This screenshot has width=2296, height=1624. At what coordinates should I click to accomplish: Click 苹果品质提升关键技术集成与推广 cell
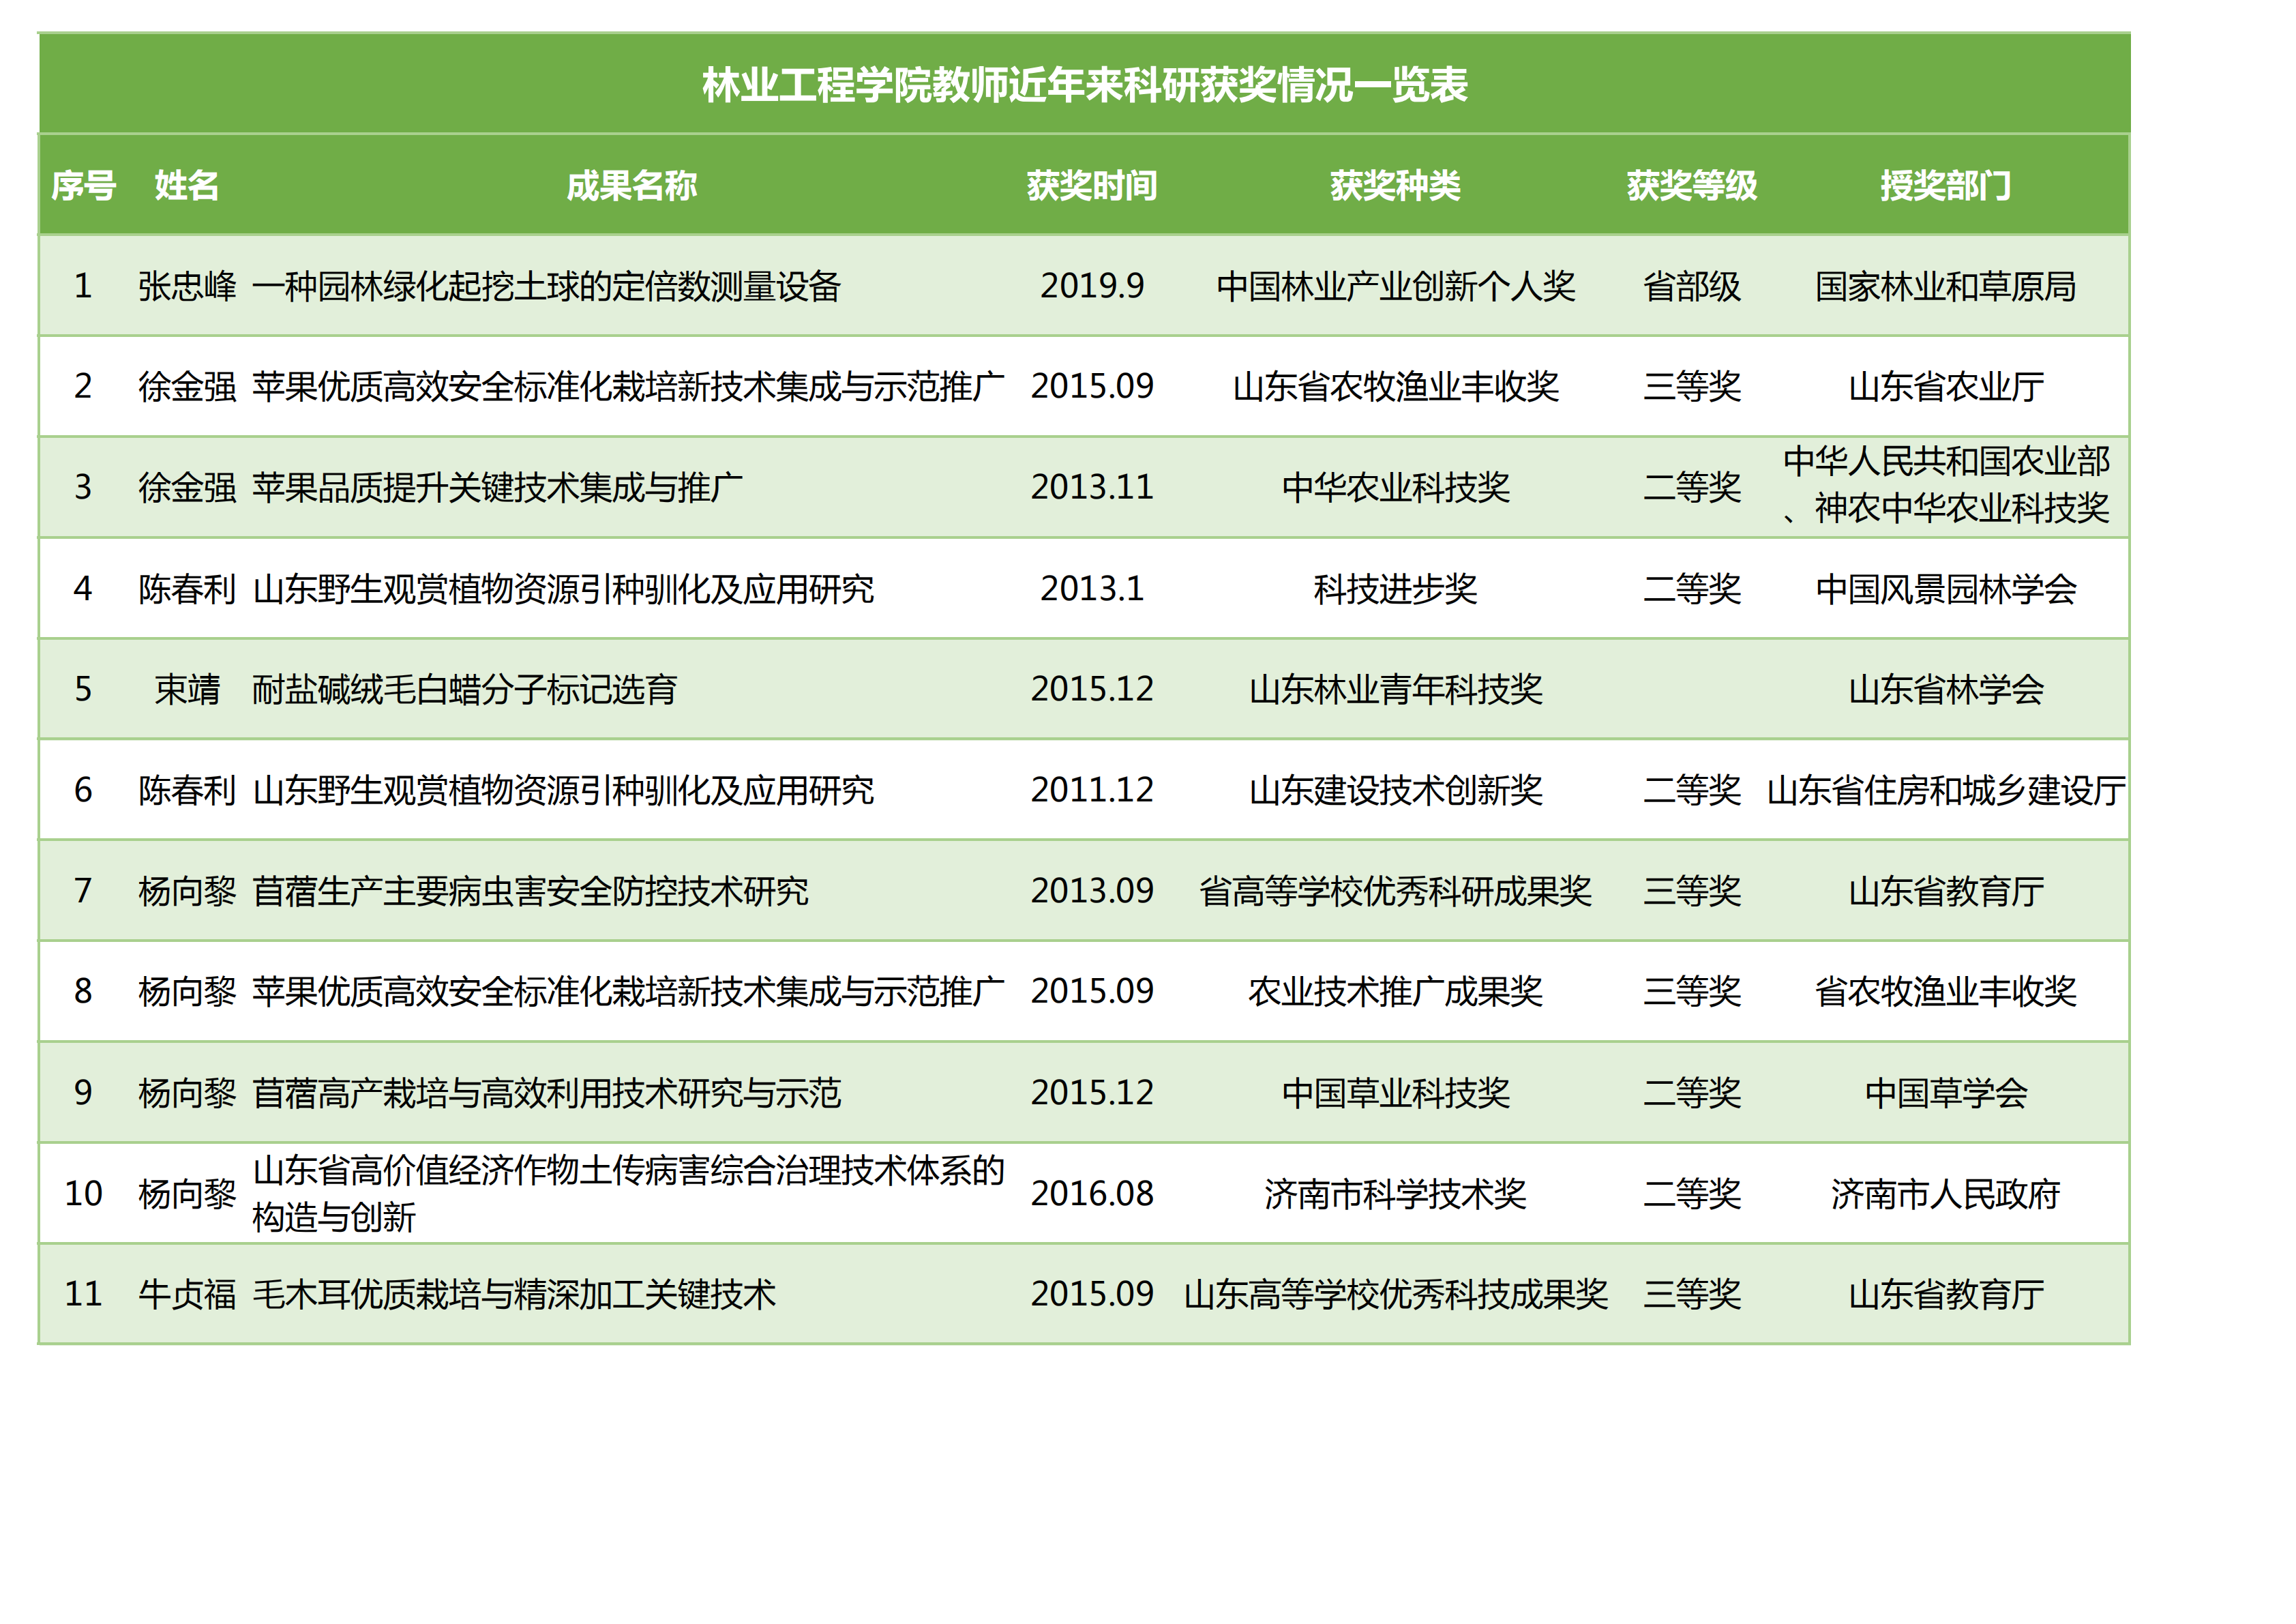click(x=498, y=487)
